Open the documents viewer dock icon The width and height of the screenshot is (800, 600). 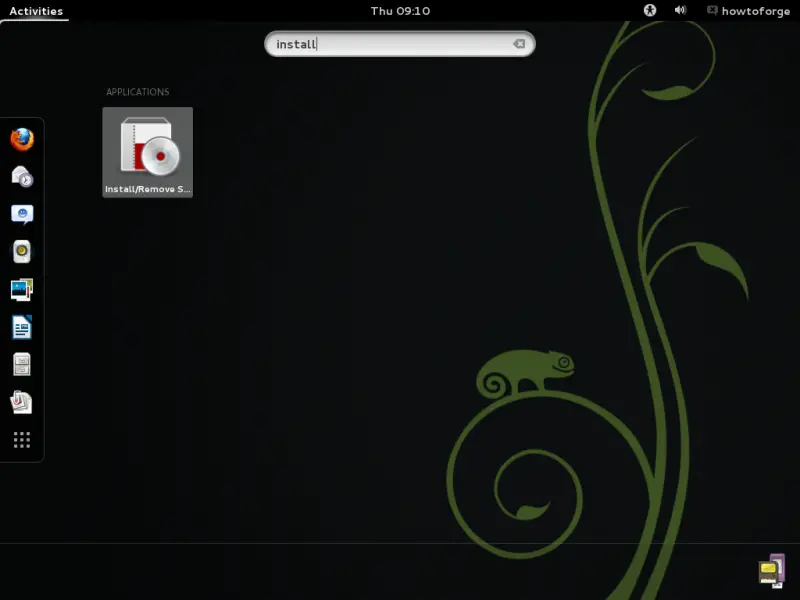(x=22, y=402)
